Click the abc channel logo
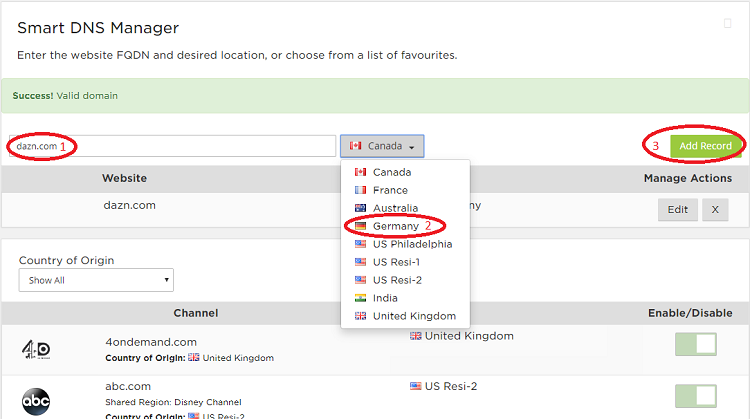Image resolution: width=750 pixels, height=419 pixels. pyautogui.click(x=36, y=401)
